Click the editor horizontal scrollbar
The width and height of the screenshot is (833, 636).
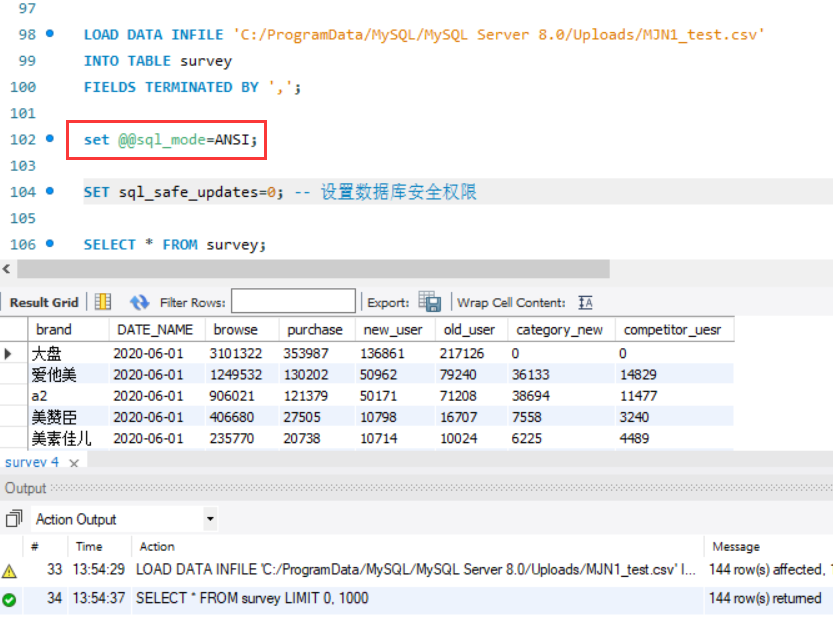tap(313, 269)
